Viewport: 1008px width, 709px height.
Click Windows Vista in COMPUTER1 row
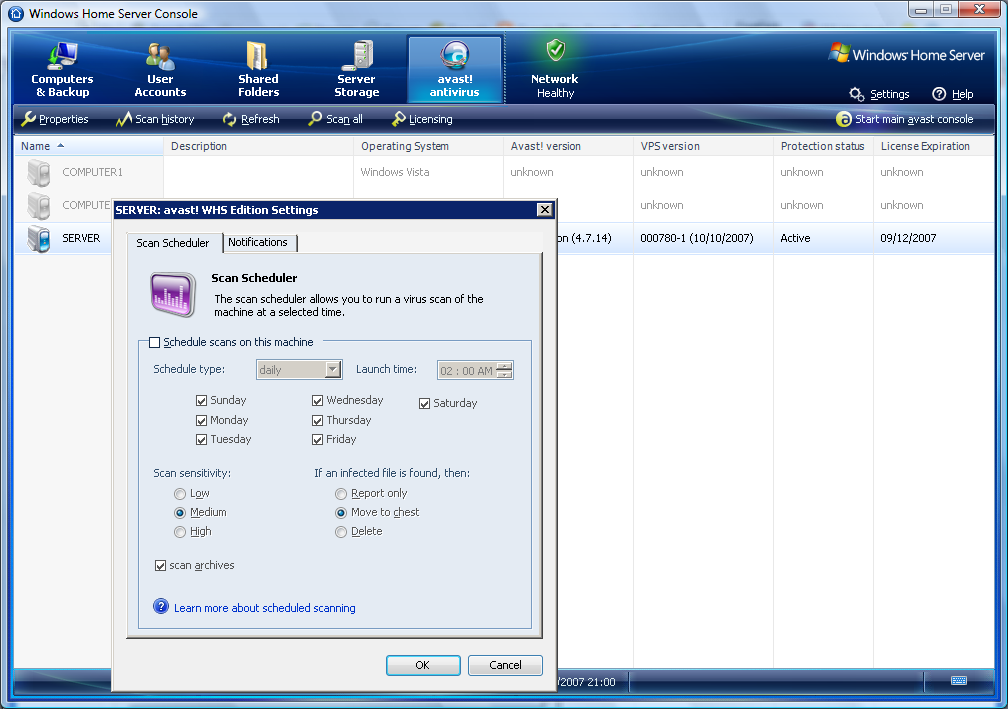click(395, 172)
